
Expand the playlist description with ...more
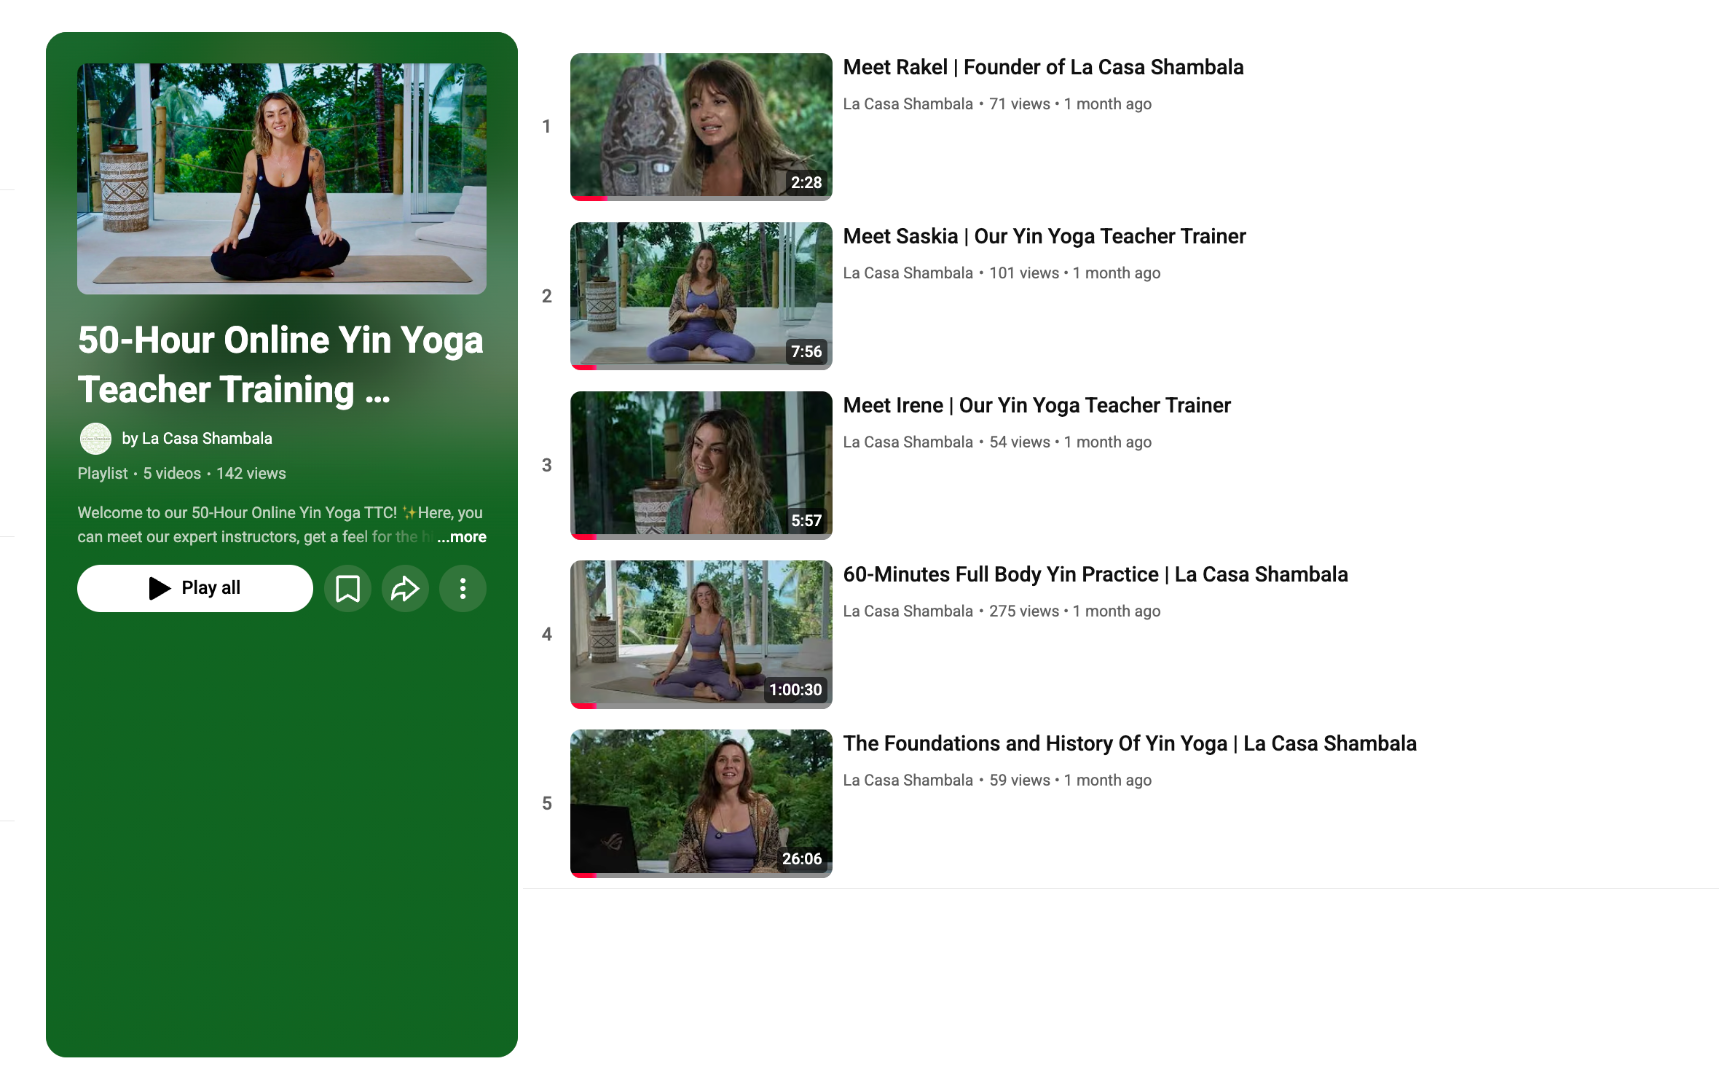[461, 537]
